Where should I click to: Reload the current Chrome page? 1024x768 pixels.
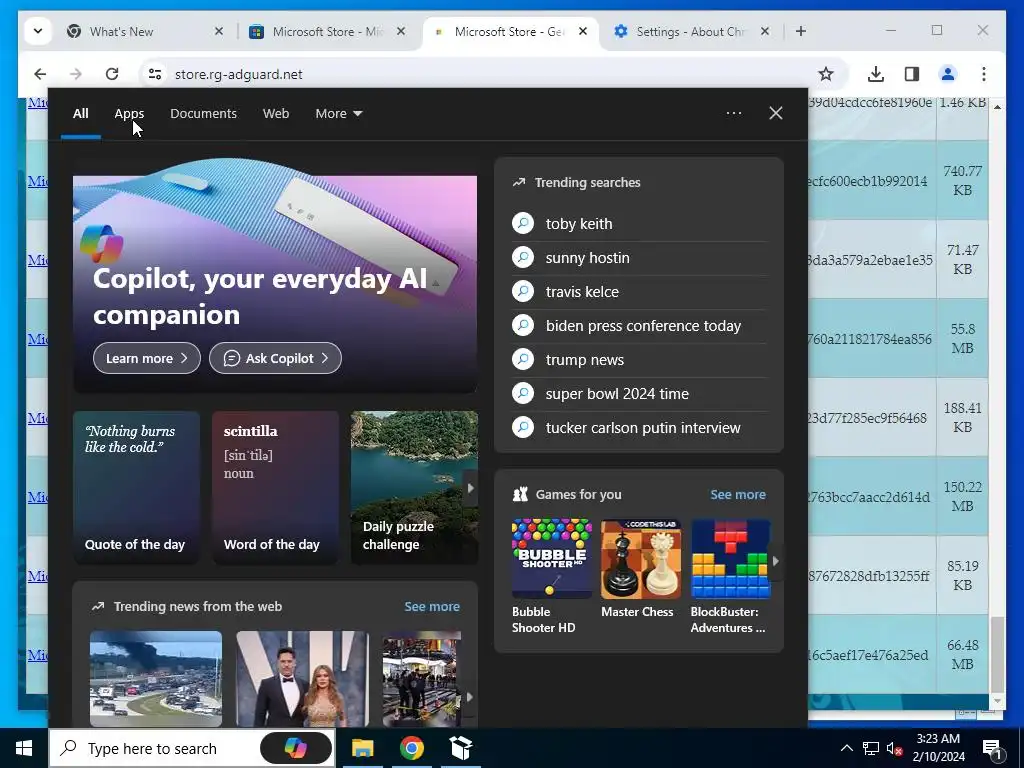pyautogui.click(x=112, y=74)
